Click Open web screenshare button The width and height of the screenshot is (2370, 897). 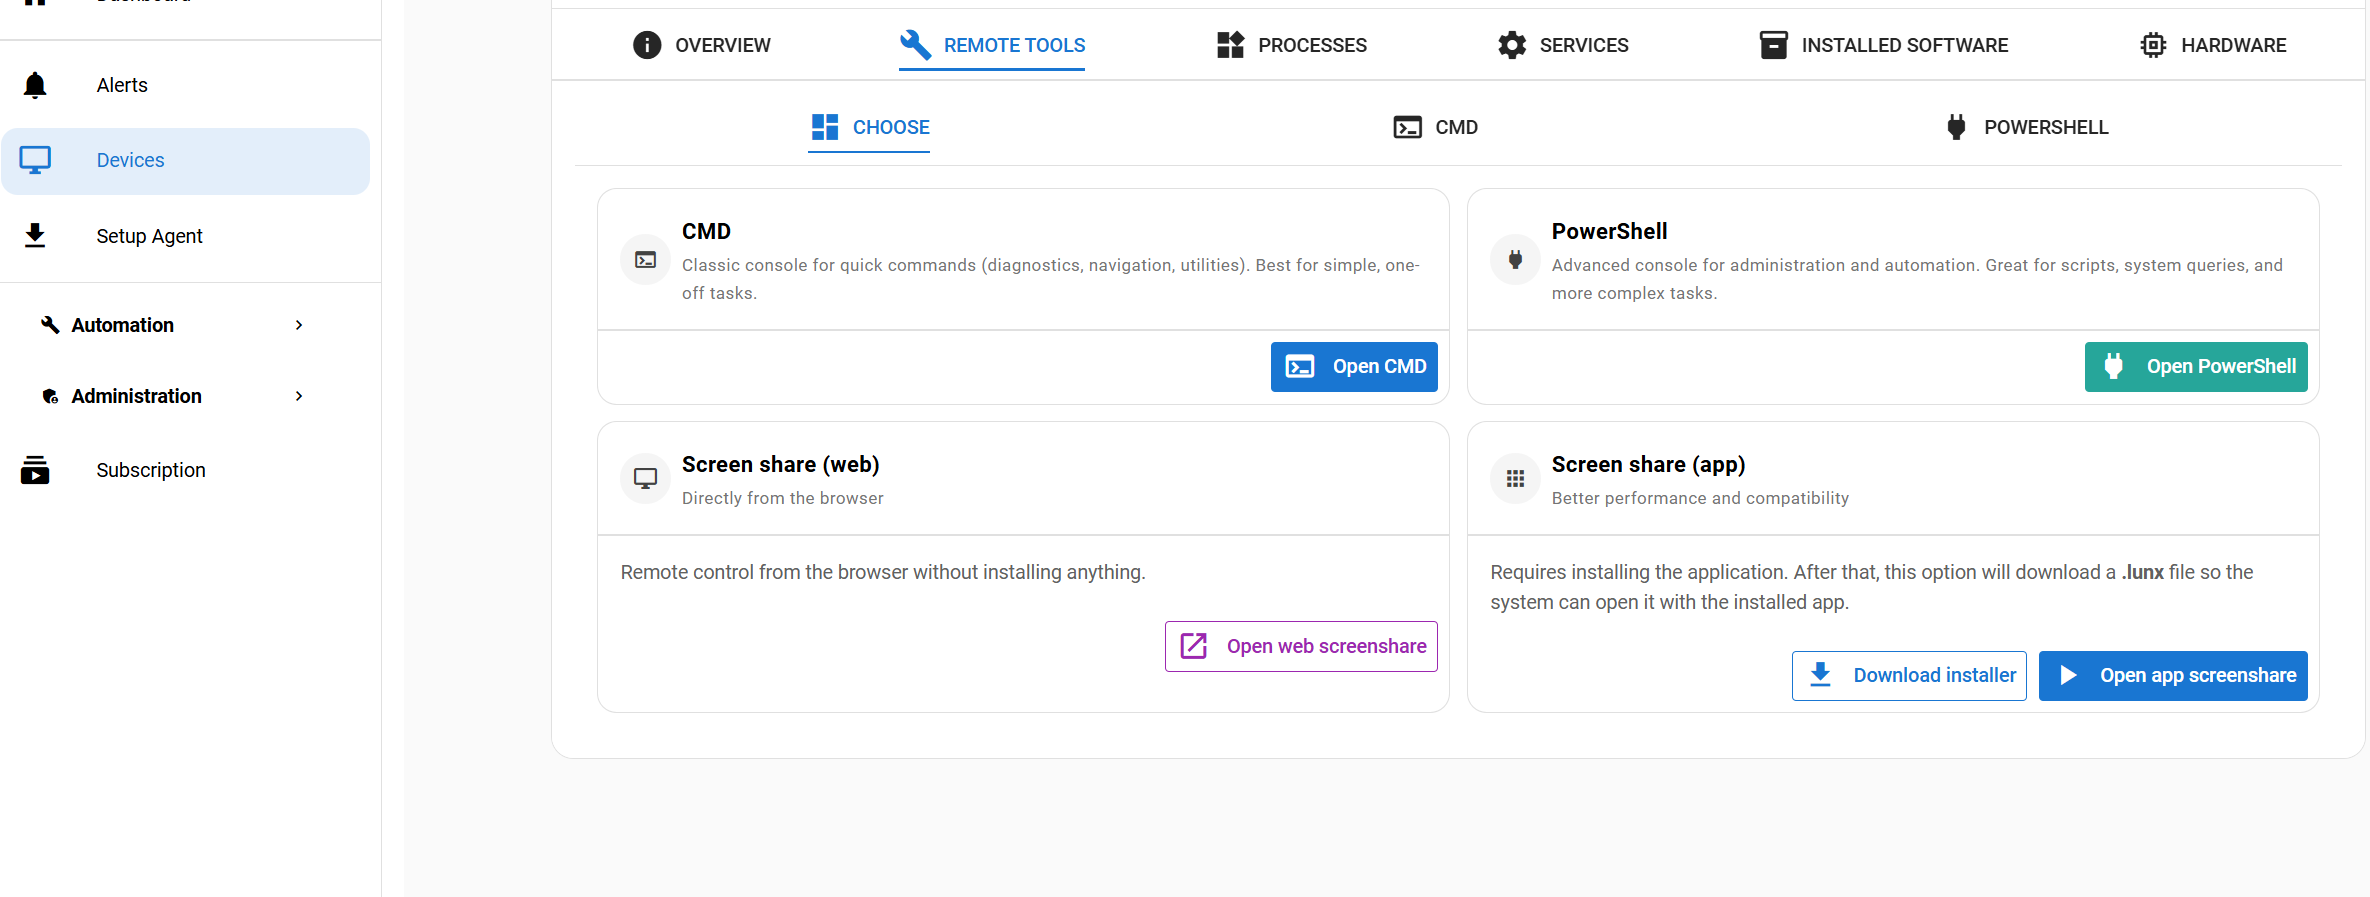[1301, 647]
